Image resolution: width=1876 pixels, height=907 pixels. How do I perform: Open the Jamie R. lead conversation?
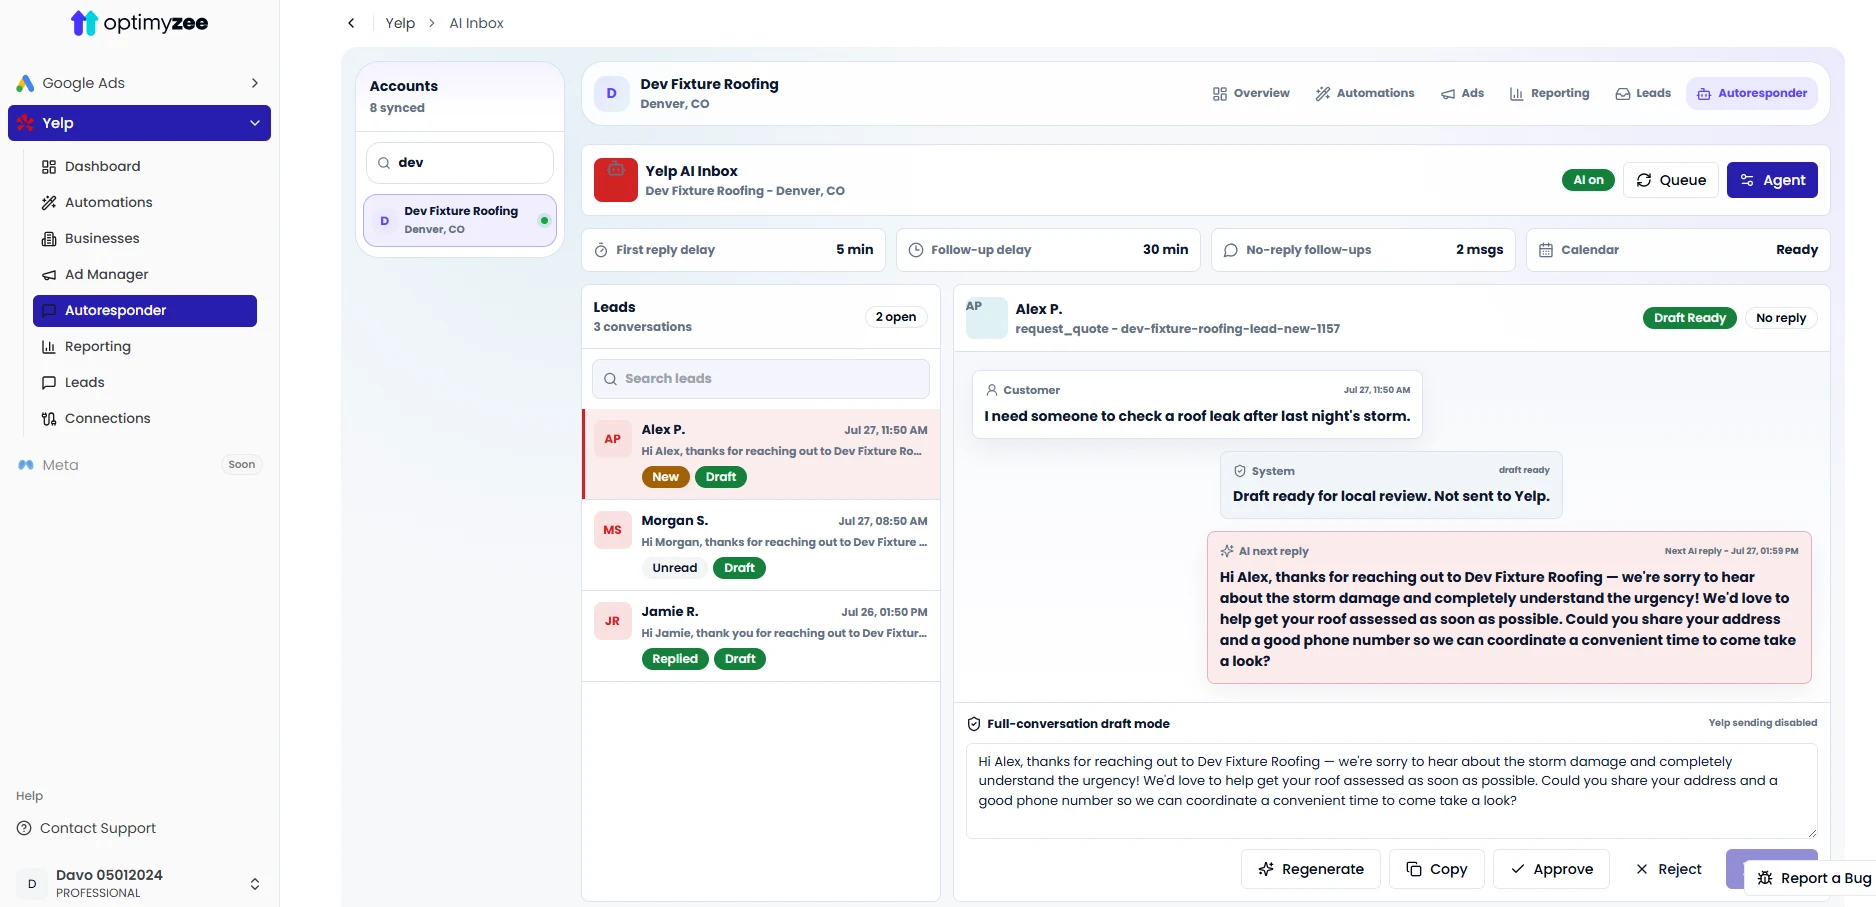(x=762, y=636)
